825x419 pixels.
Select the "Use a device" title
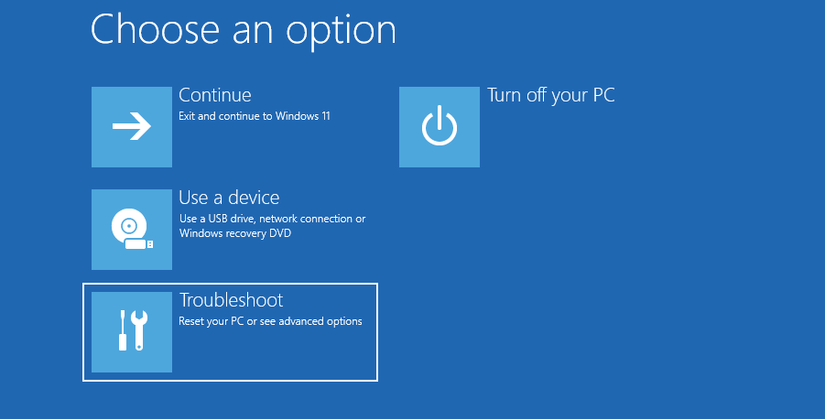pyautogui.click(x=228, y=198)
